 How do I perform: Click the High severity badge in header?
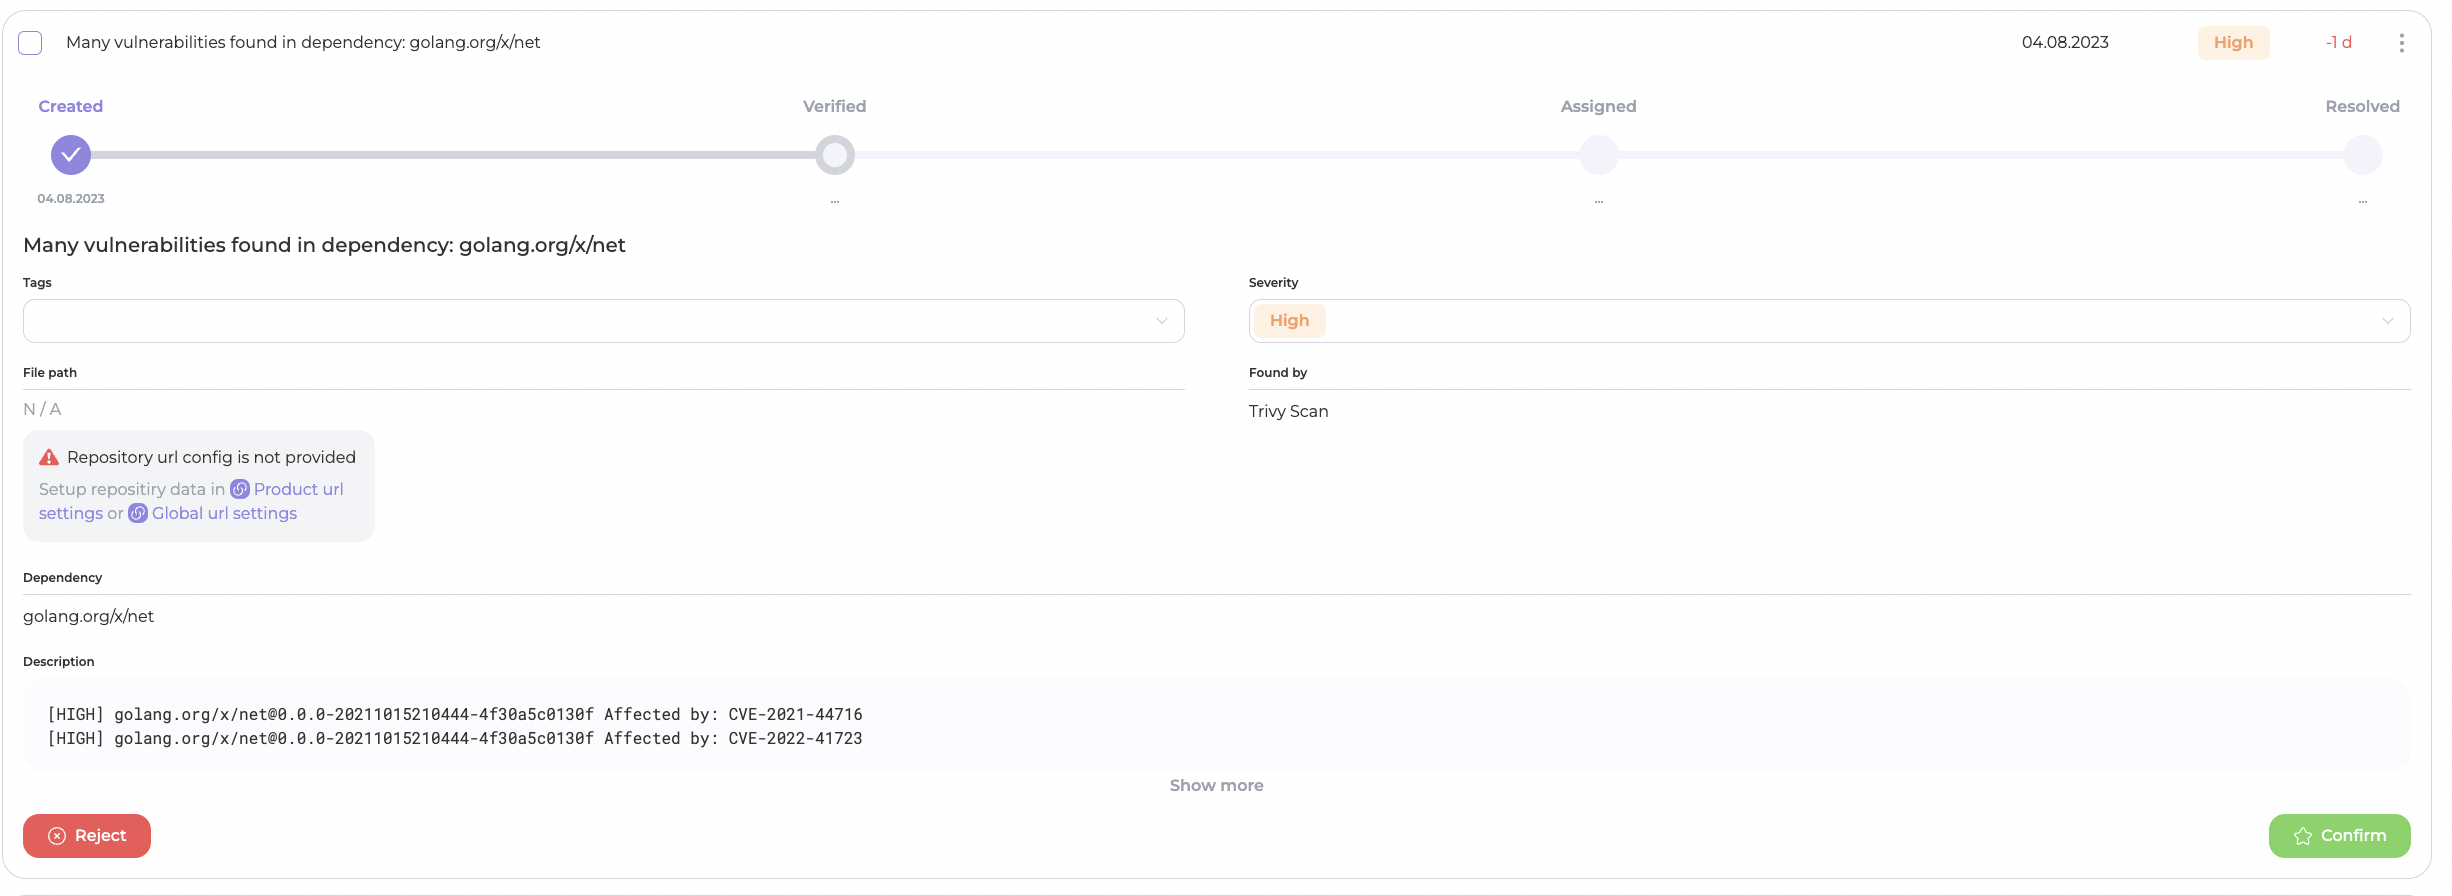click(x=2233, y=42)
